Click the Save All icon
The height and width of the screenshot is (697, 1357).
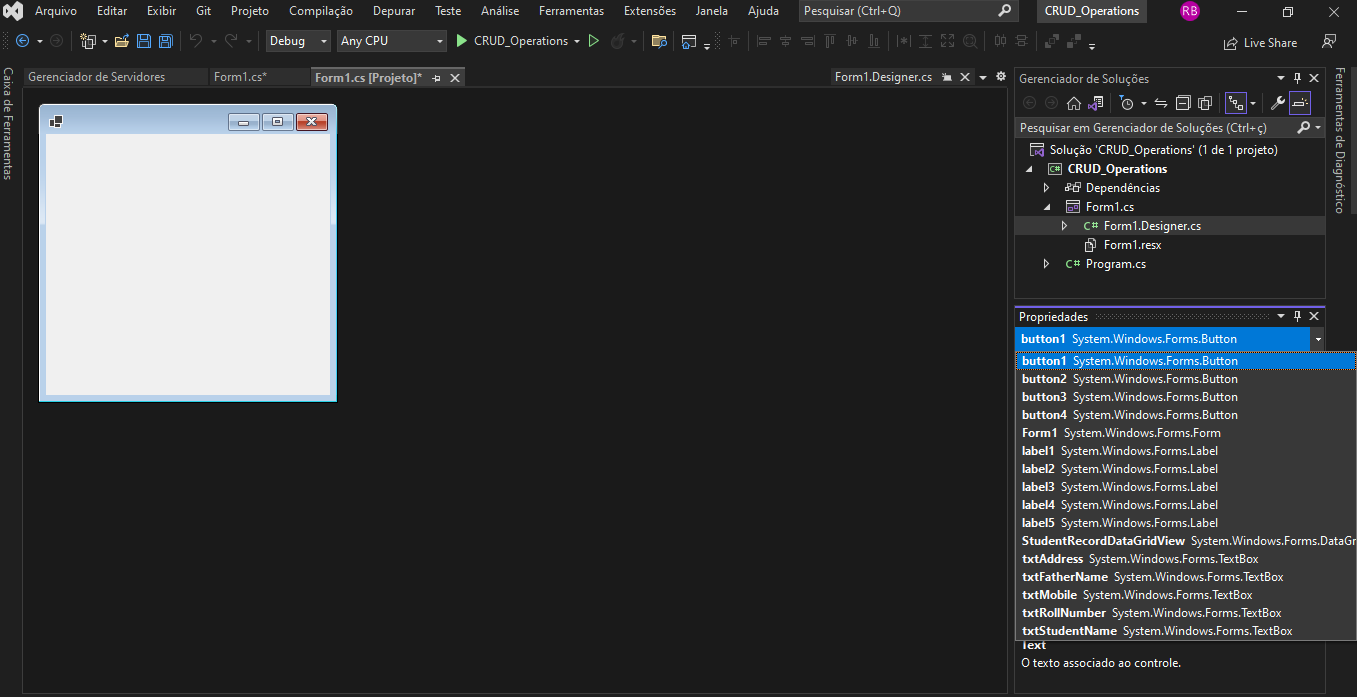[x=165, y=41]
